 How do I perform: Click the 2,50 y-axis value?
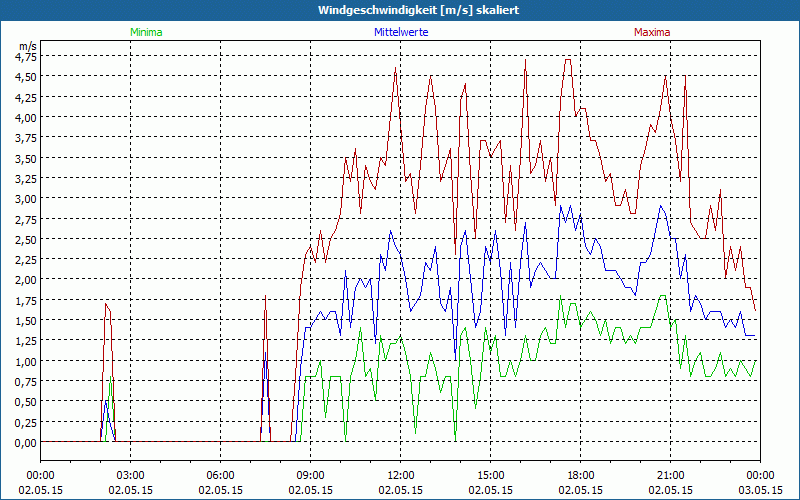point(26,239)
